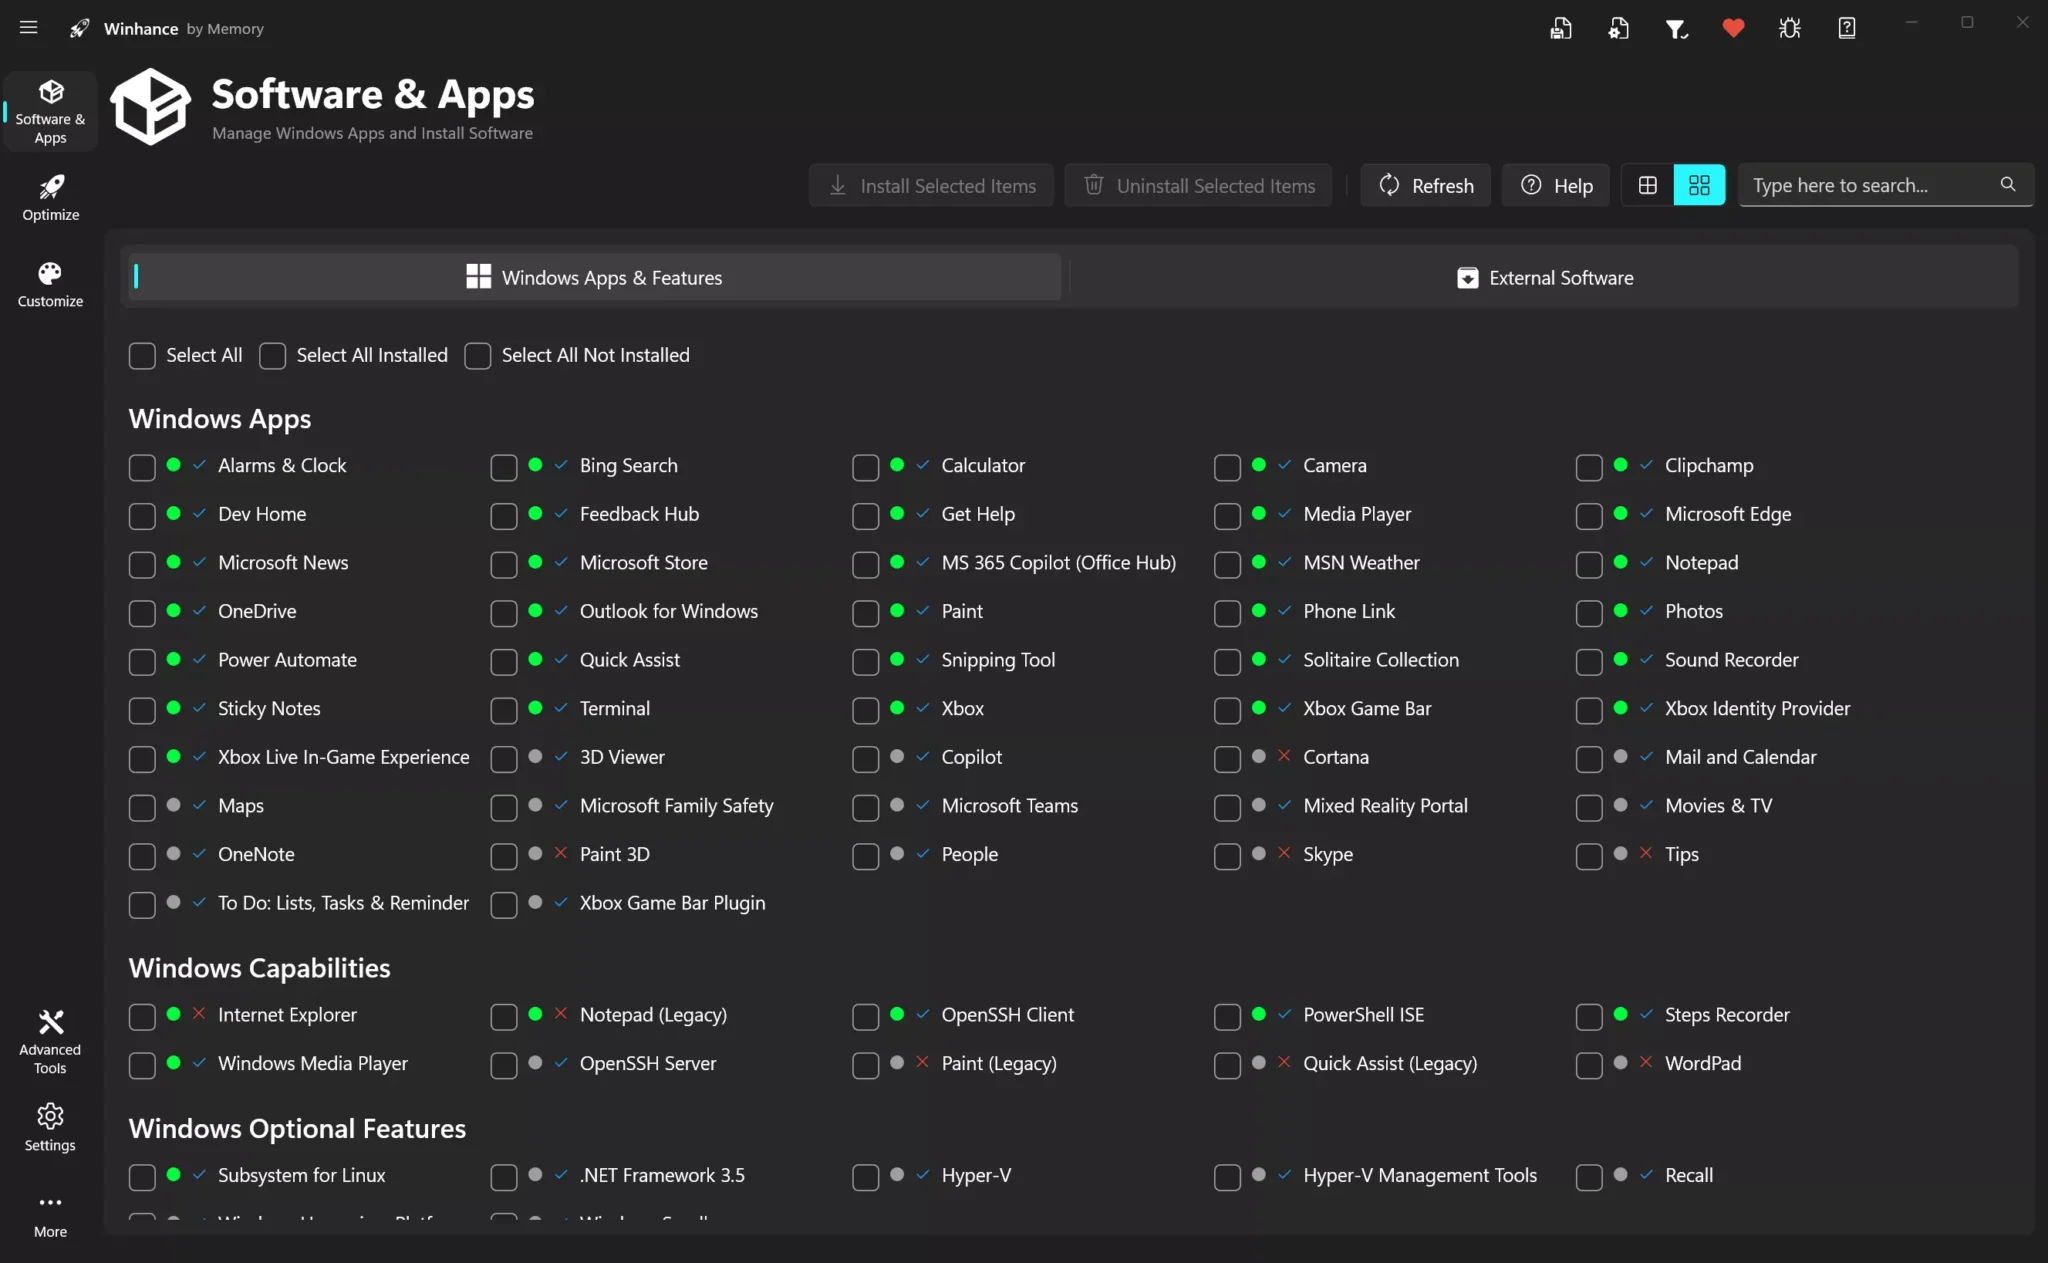Click the Windows Capabilities heading
This screenshot has width=2048, height=1263.
259,967
